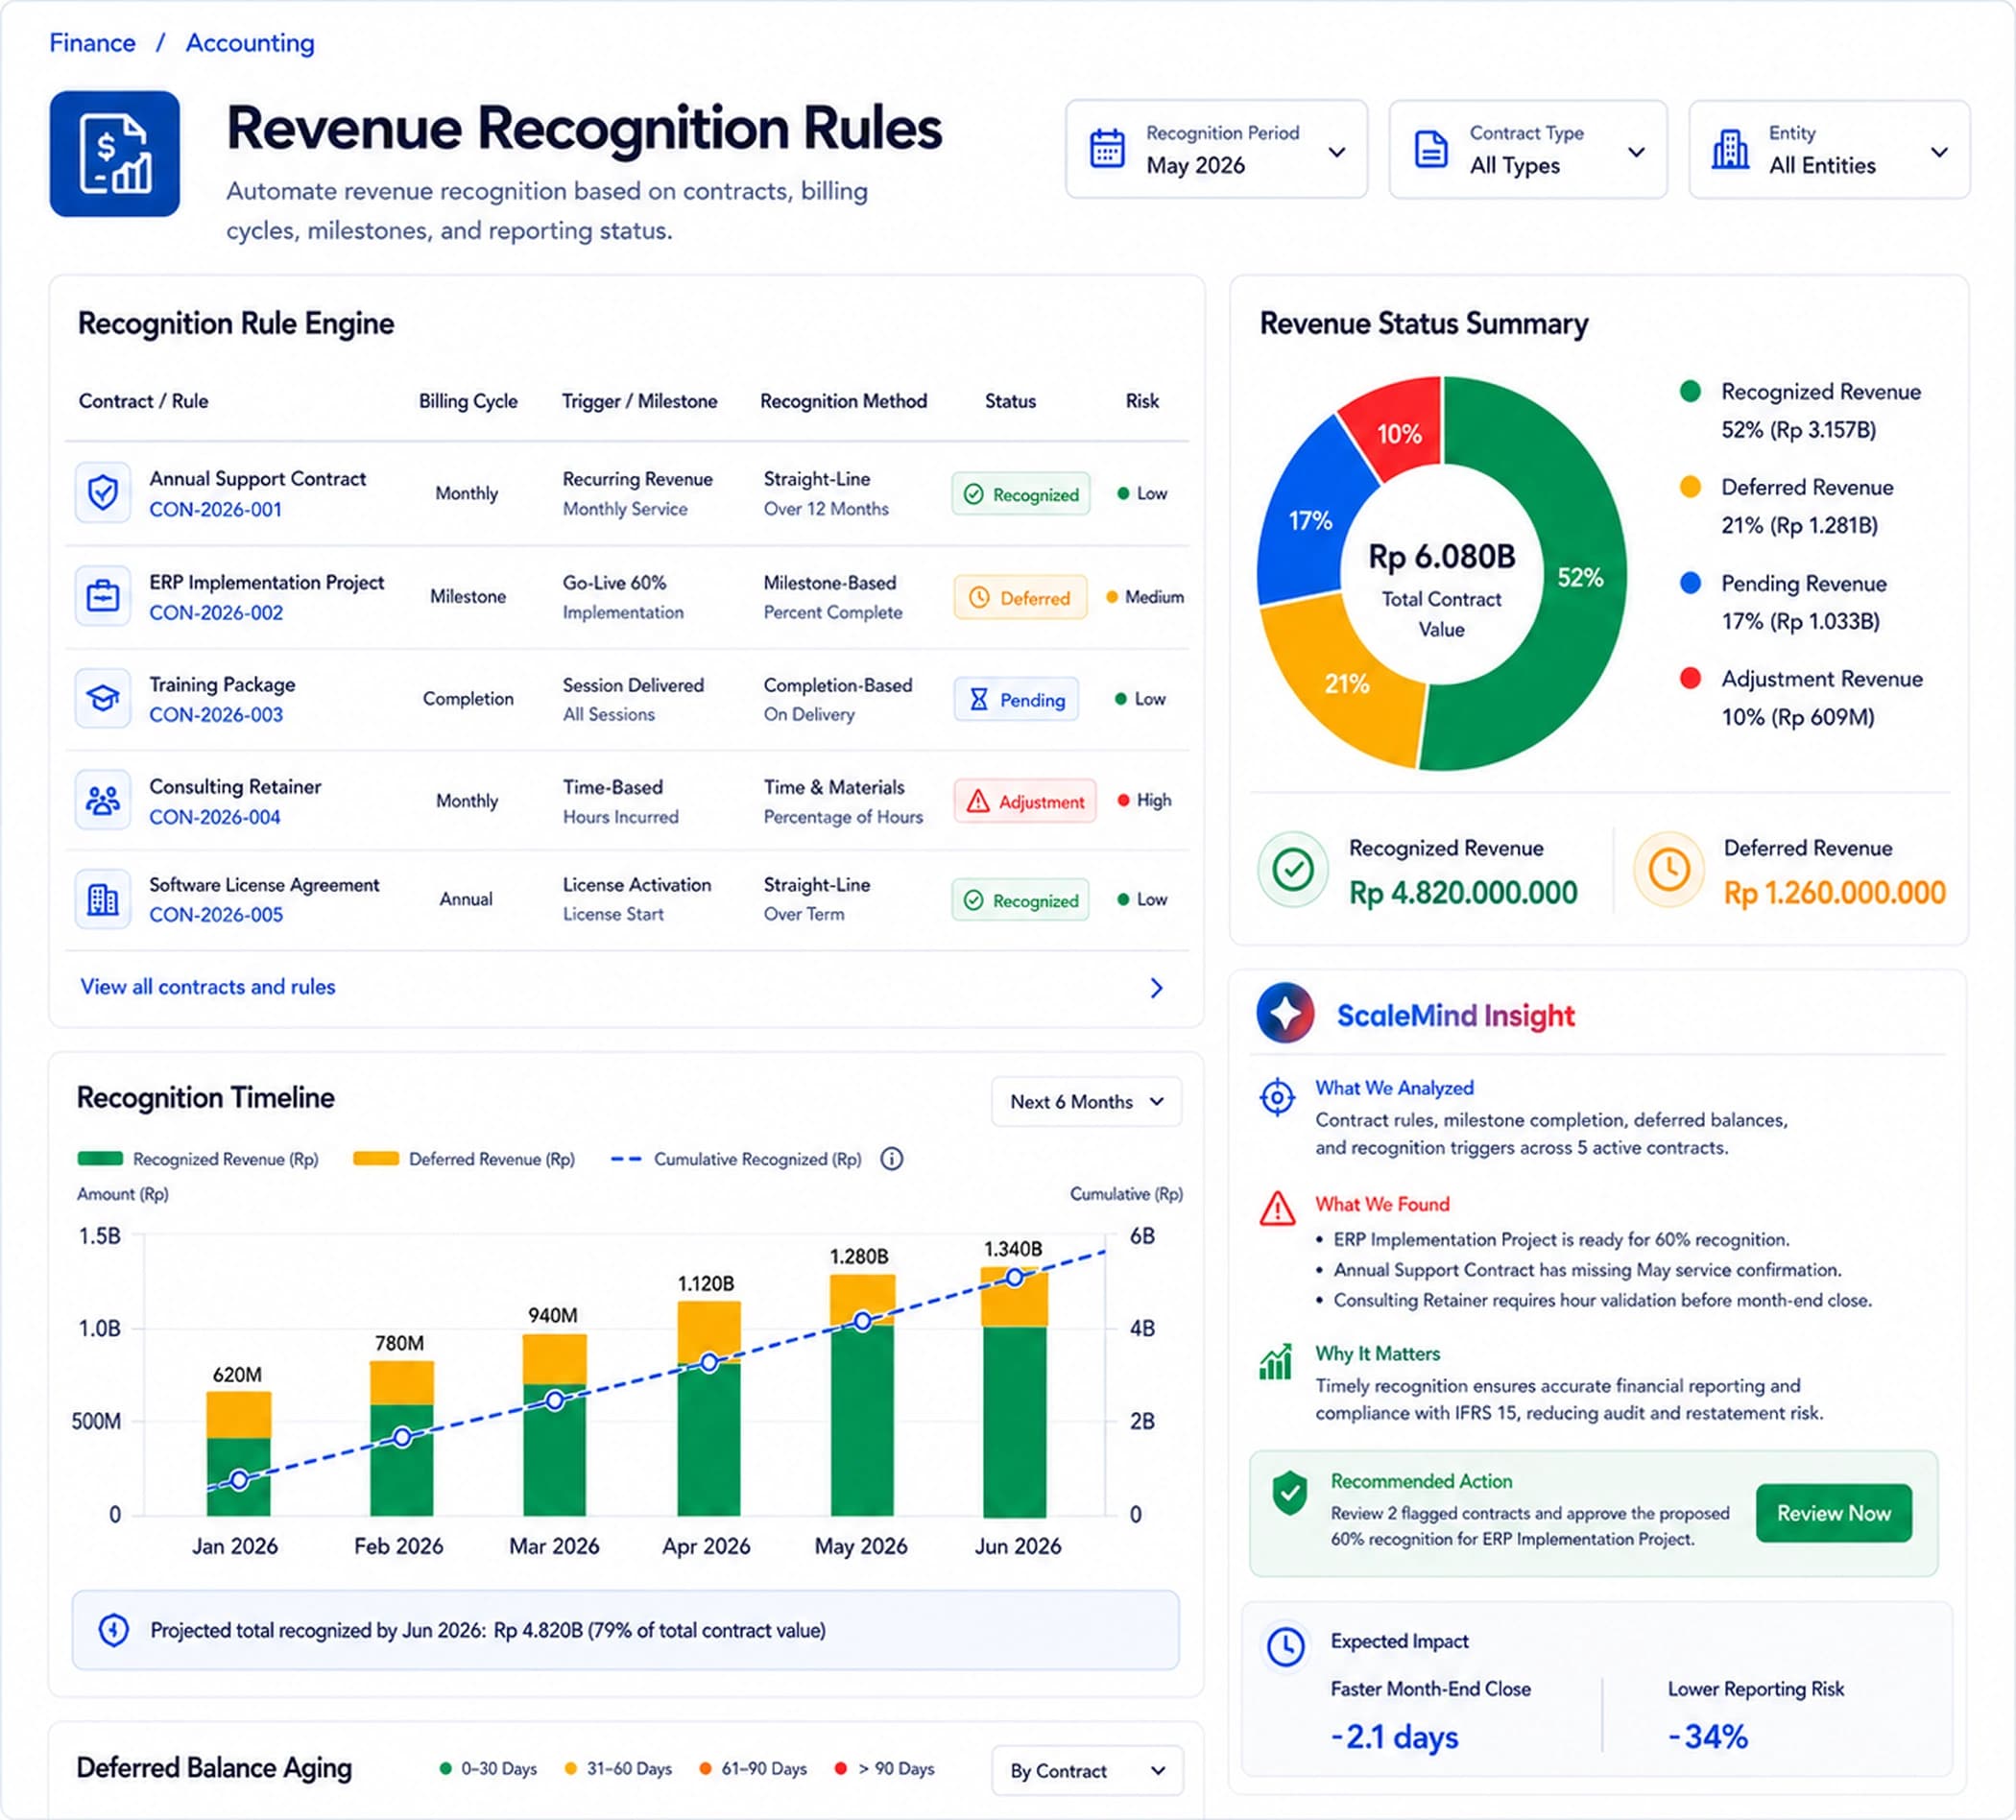The height and width of the screenshot is (1820, 2016).
Task: Click the green shield icon in Recommended Action
Action: pos(1290,1494)
